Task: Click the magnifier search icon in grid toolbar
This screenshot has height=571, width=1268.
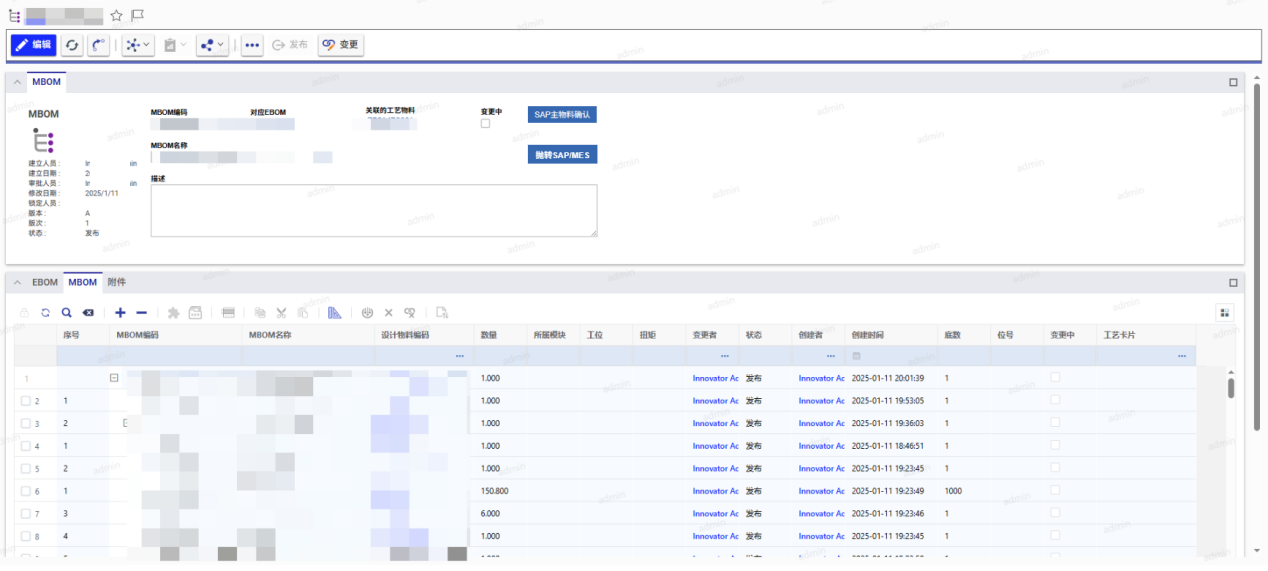Action: pos(67,313)
